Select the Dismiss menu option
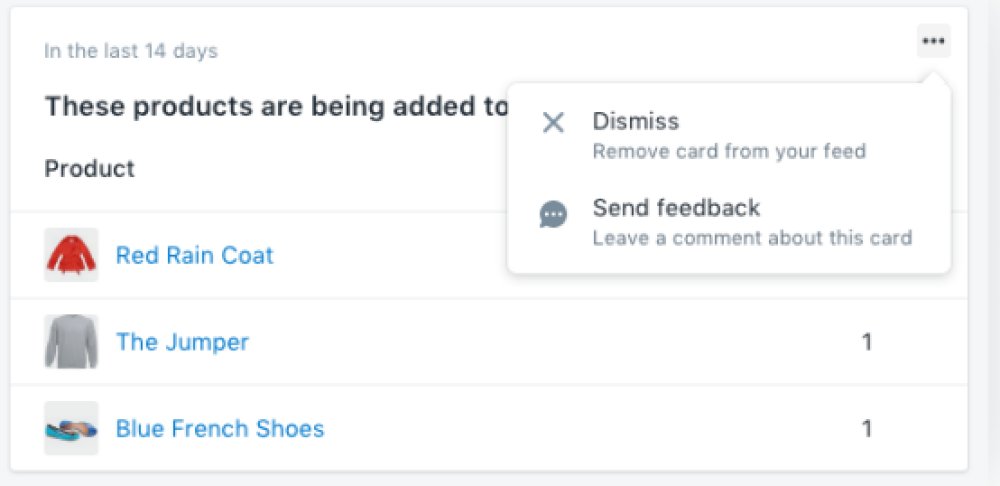Screen dimensions: 1000x486 [x=729, y=135]
